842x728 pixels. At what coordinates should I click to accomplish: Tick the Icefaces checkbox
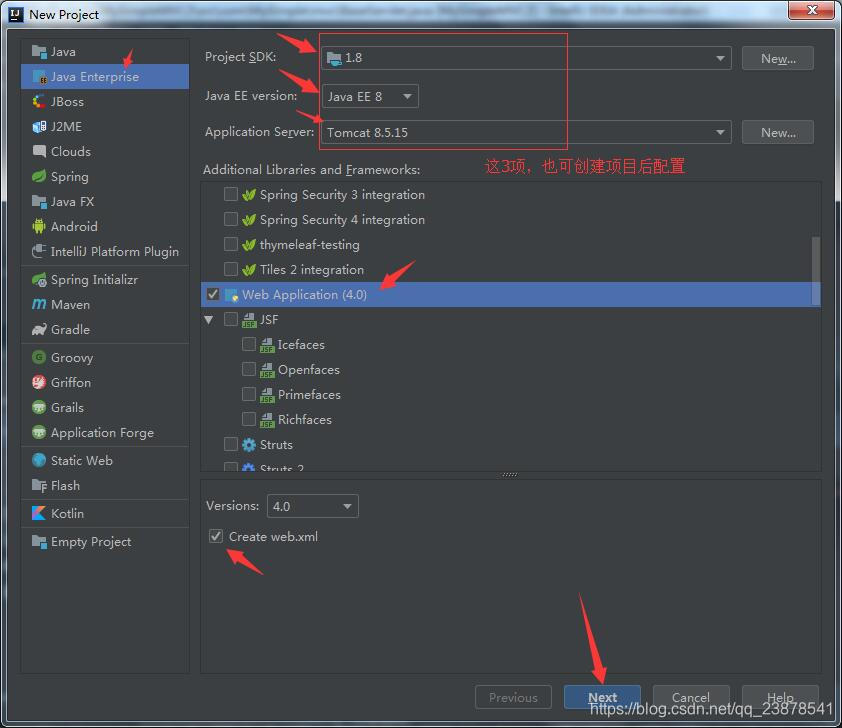tap(249, 344)
